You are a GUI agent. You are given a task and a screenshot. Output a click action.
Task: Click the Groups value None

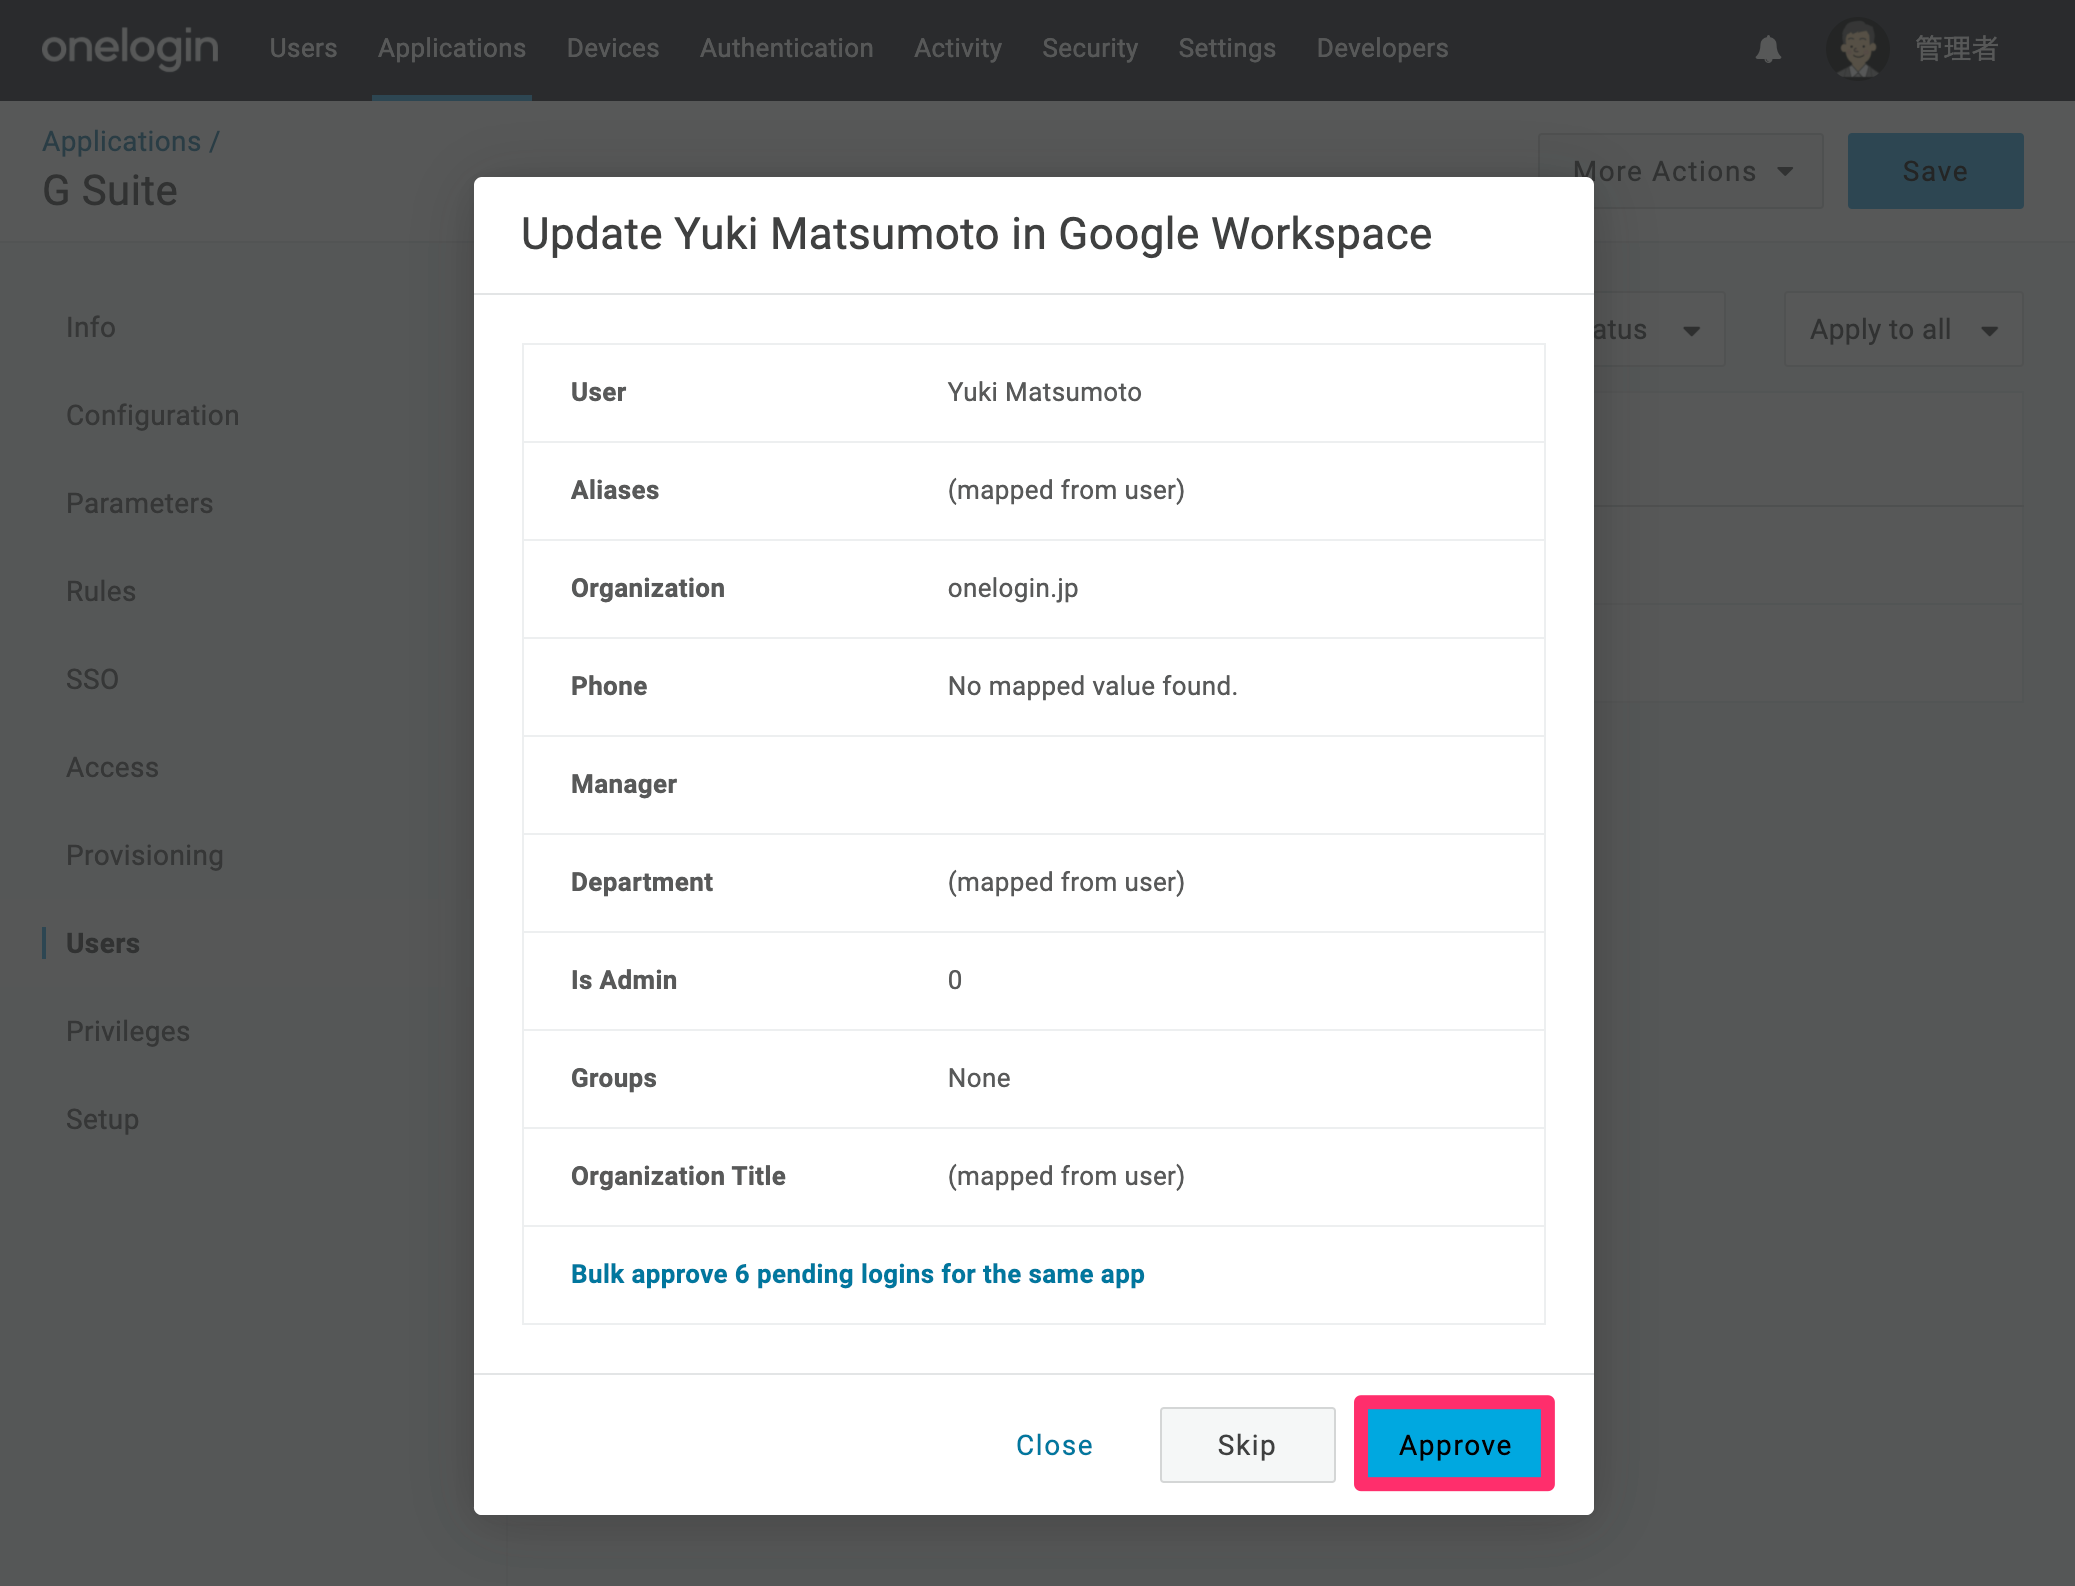tap(979, 1078)
